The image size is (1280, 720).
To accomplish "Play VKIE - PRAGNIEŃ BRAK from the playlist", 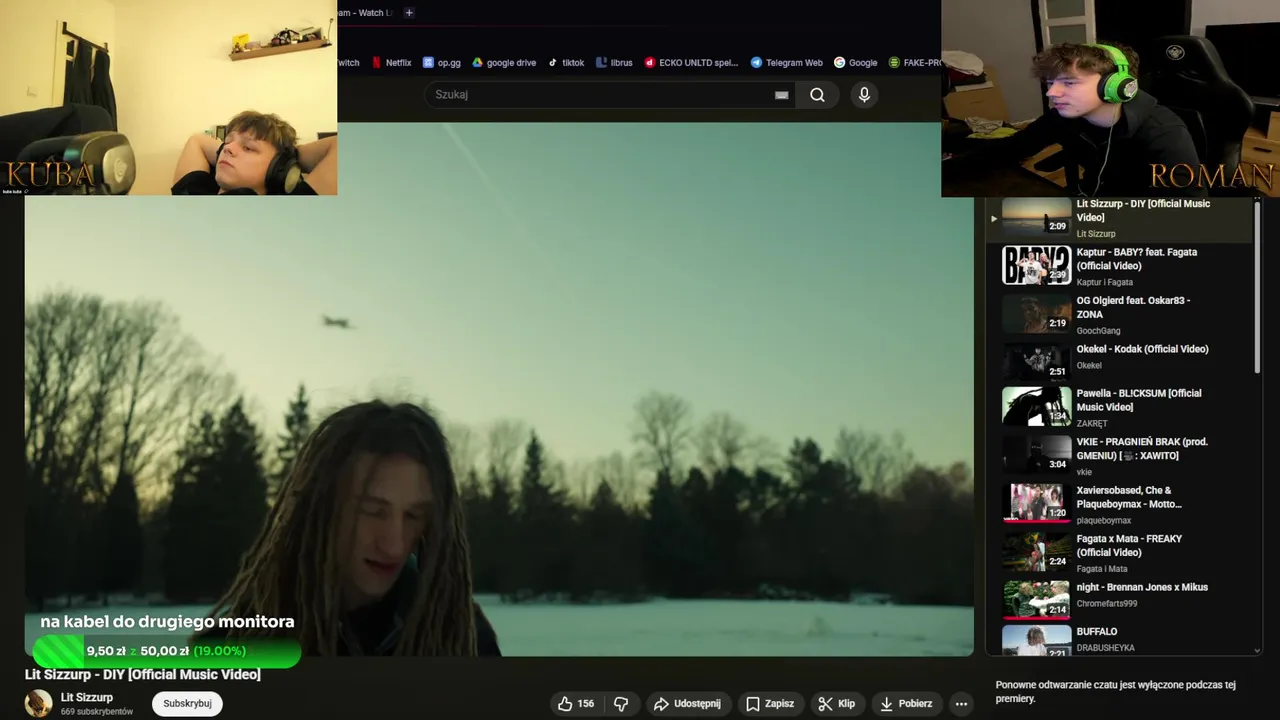I will [1120, 455].
